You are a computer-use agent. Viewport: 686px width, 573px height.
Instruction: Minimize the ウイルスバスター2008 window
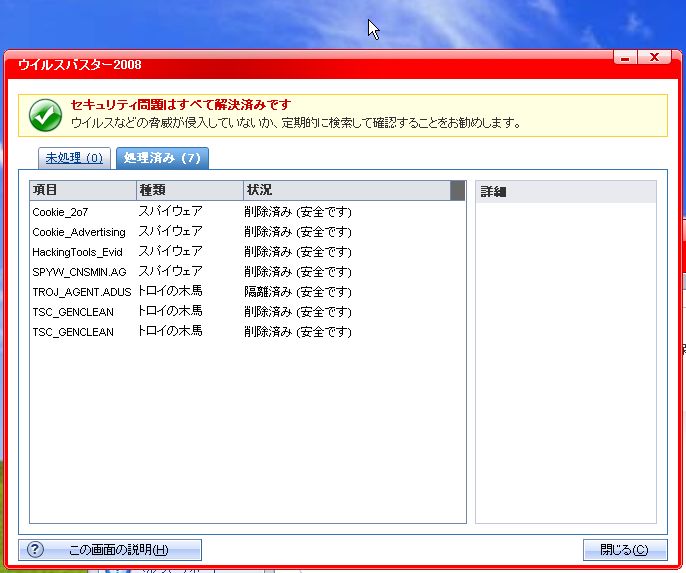click(x=625, y=58)
